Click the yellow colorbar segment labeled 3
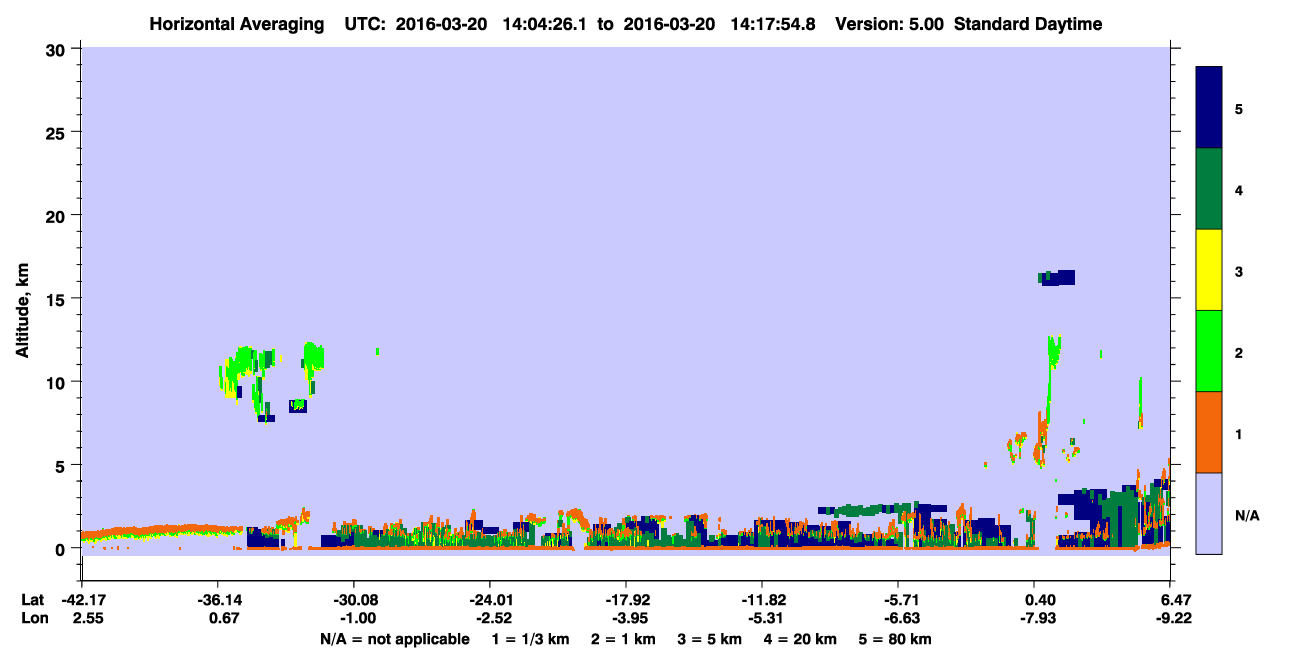 pyautogui.click(x=1209, y=270)
